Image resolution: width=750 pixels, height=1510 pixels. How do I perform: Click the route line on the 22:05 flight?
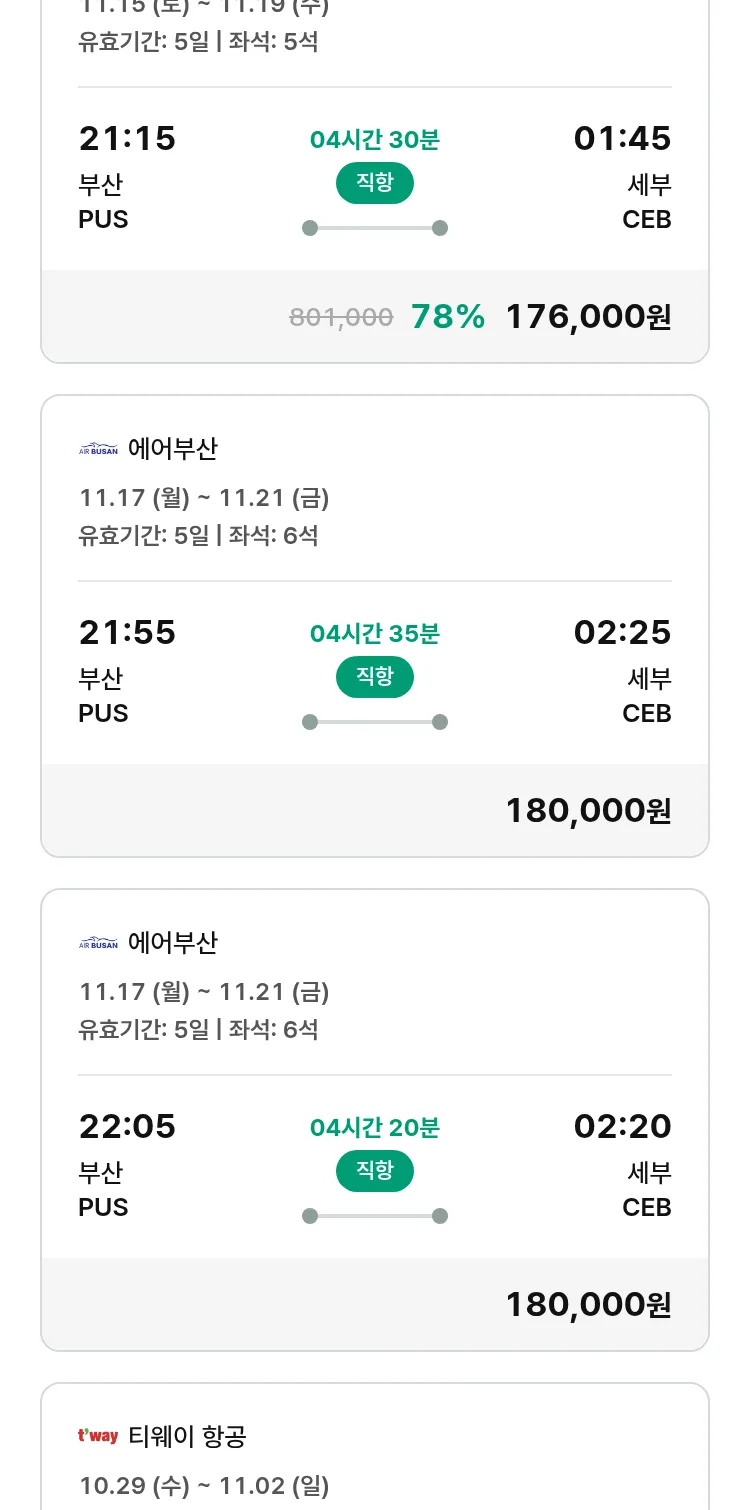374,1216
